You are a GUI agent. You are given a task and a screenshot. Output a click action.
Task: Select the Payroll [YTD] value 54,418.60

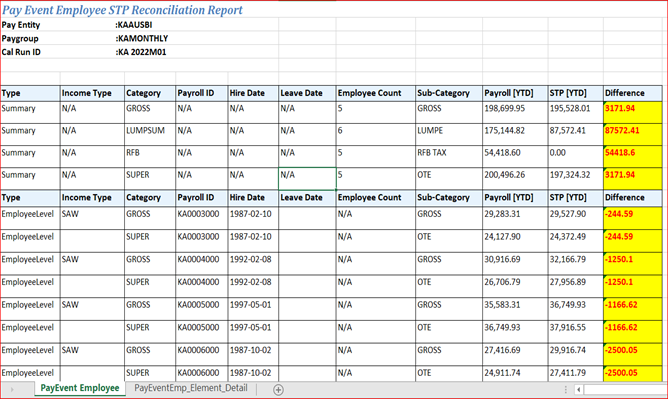coord(515,157)
